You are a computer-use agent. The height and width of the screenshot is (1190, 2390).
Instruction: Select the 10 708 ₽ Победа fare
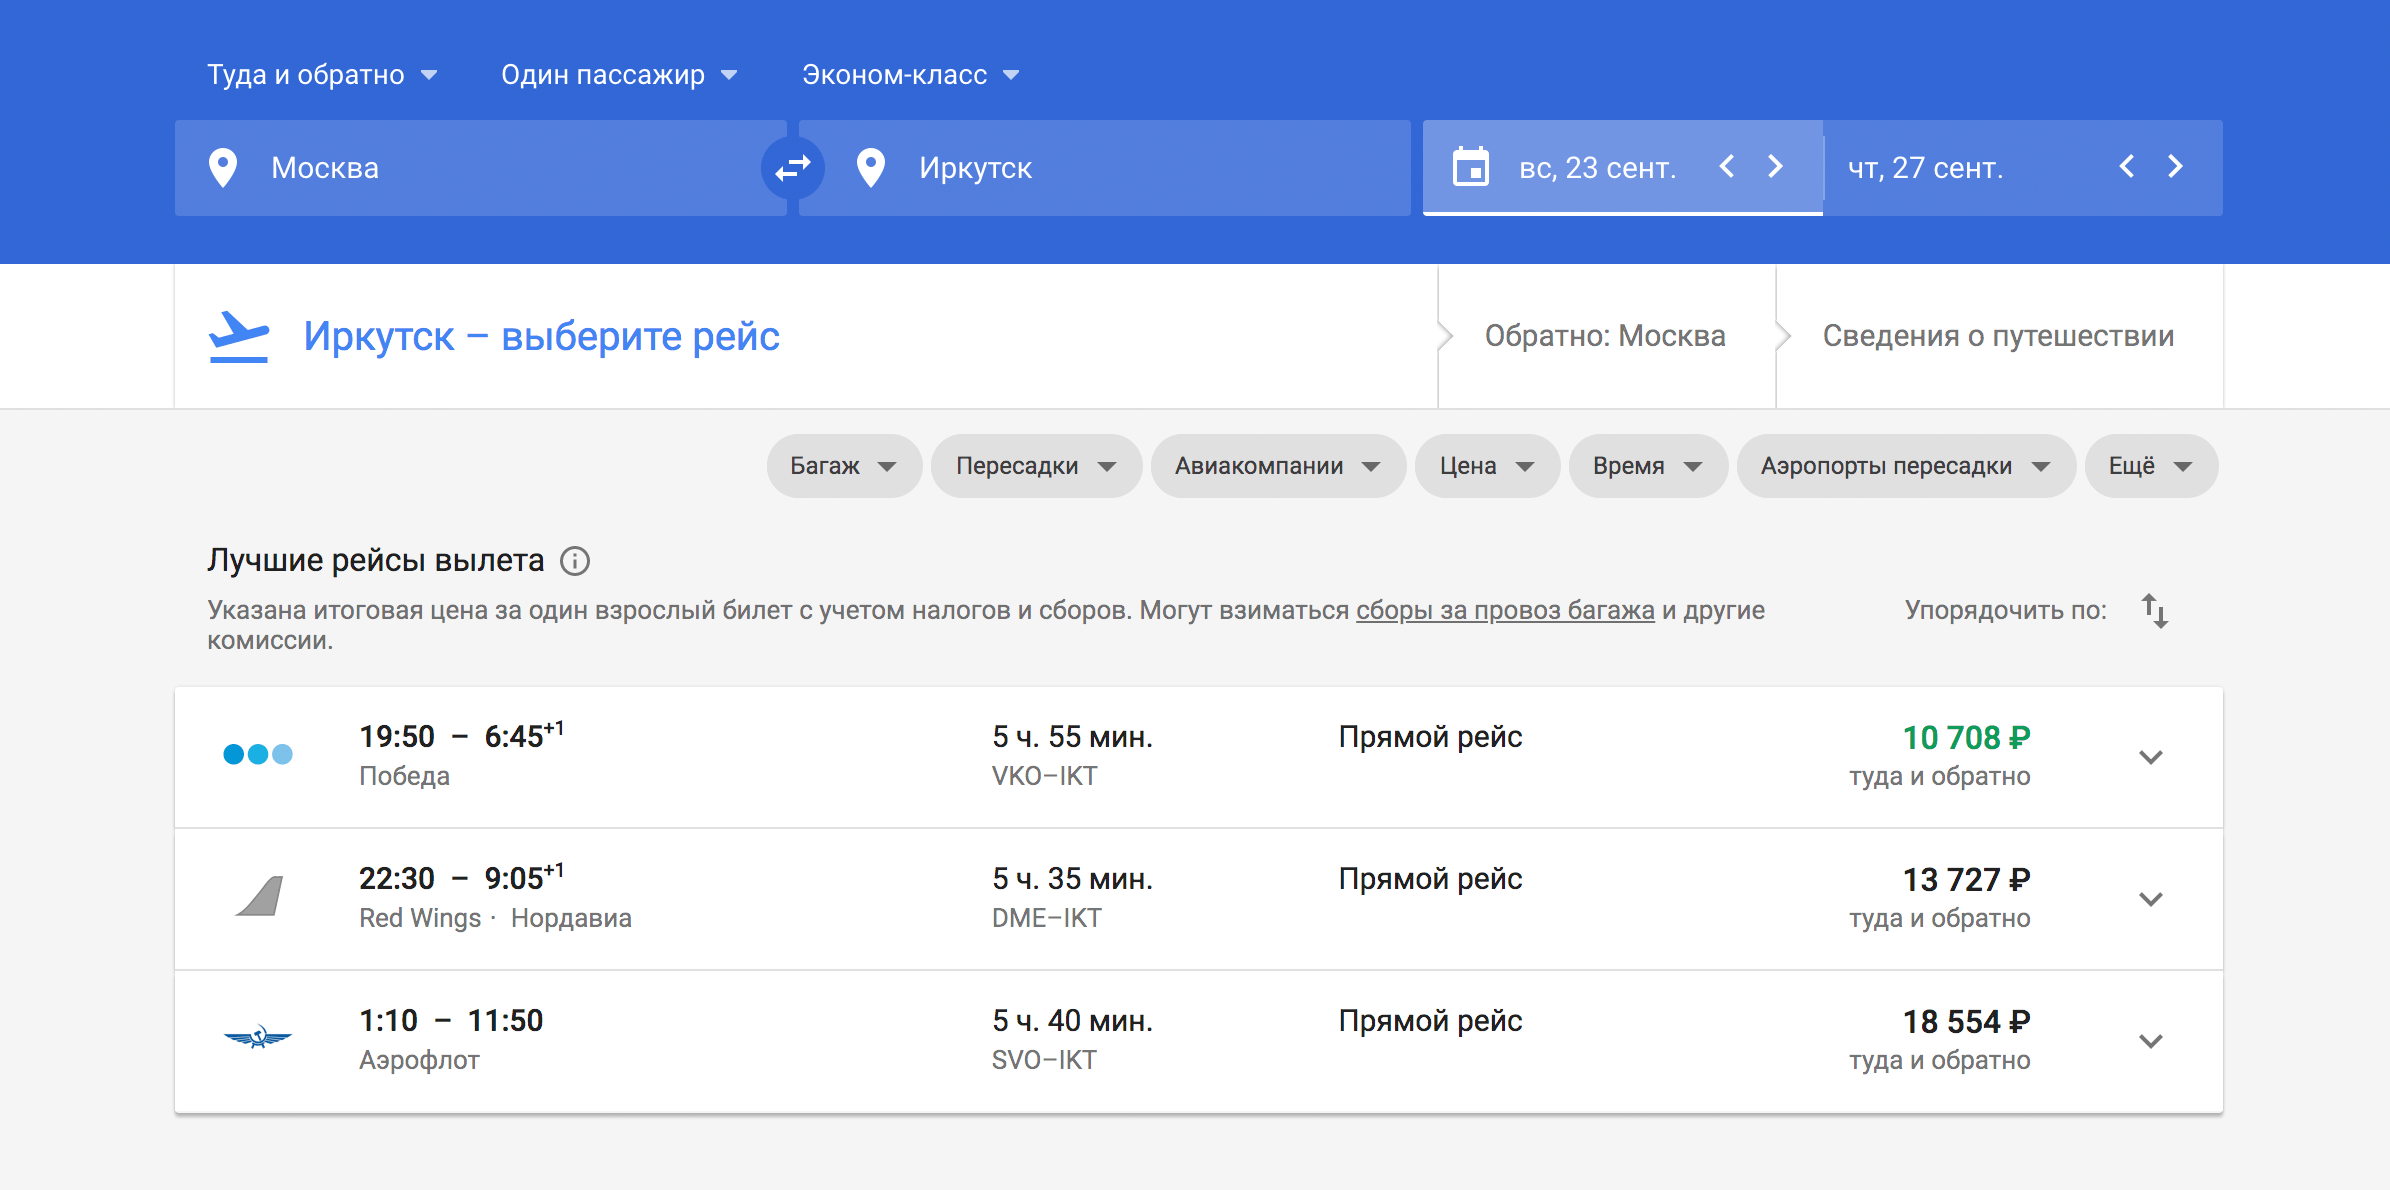(1966, 738)
